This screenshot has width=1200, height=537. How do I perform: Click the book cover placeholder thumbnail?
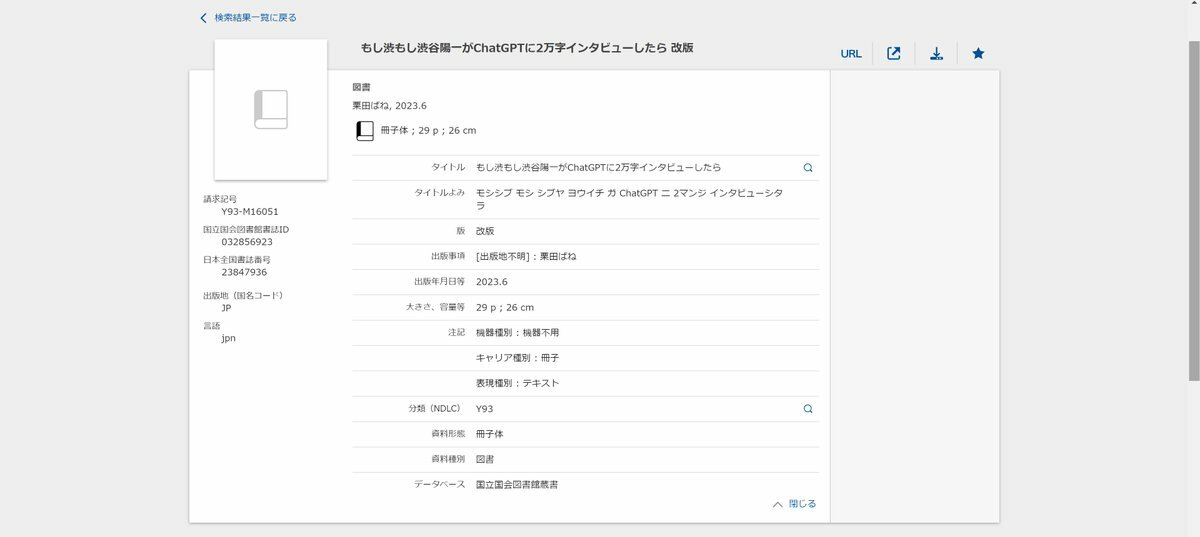271,109
